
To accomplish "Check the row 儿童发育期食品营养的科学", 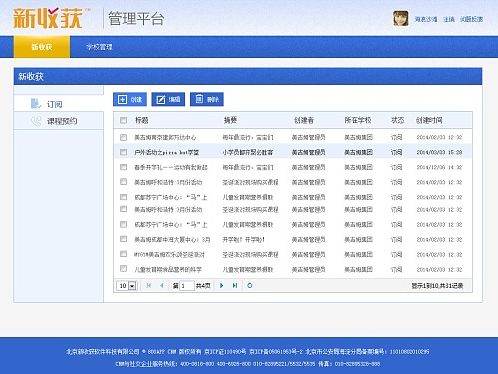I will (123, 269).
